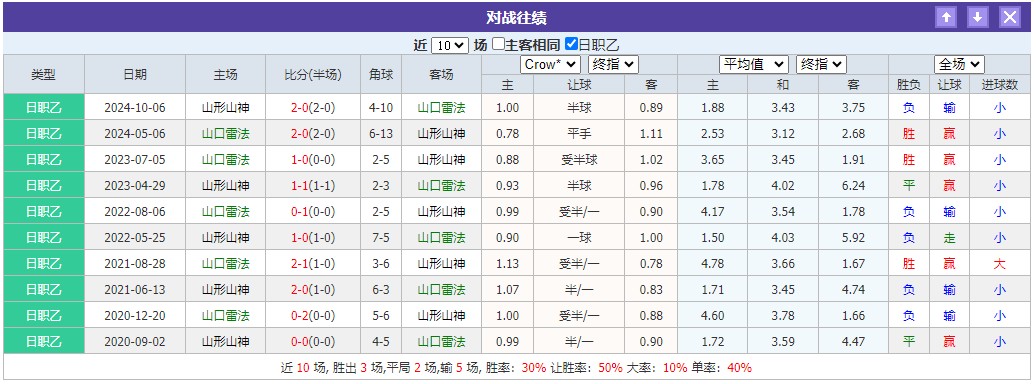Open home team 山口雷法 in 2024-05-06 row
1036x384 pixels.
click(x=225, y=134)
